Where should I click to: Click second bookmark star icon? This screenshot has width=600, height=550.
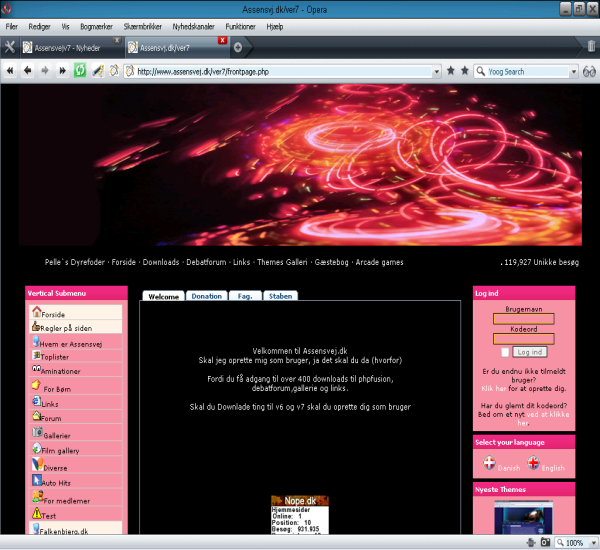(465, 70)
